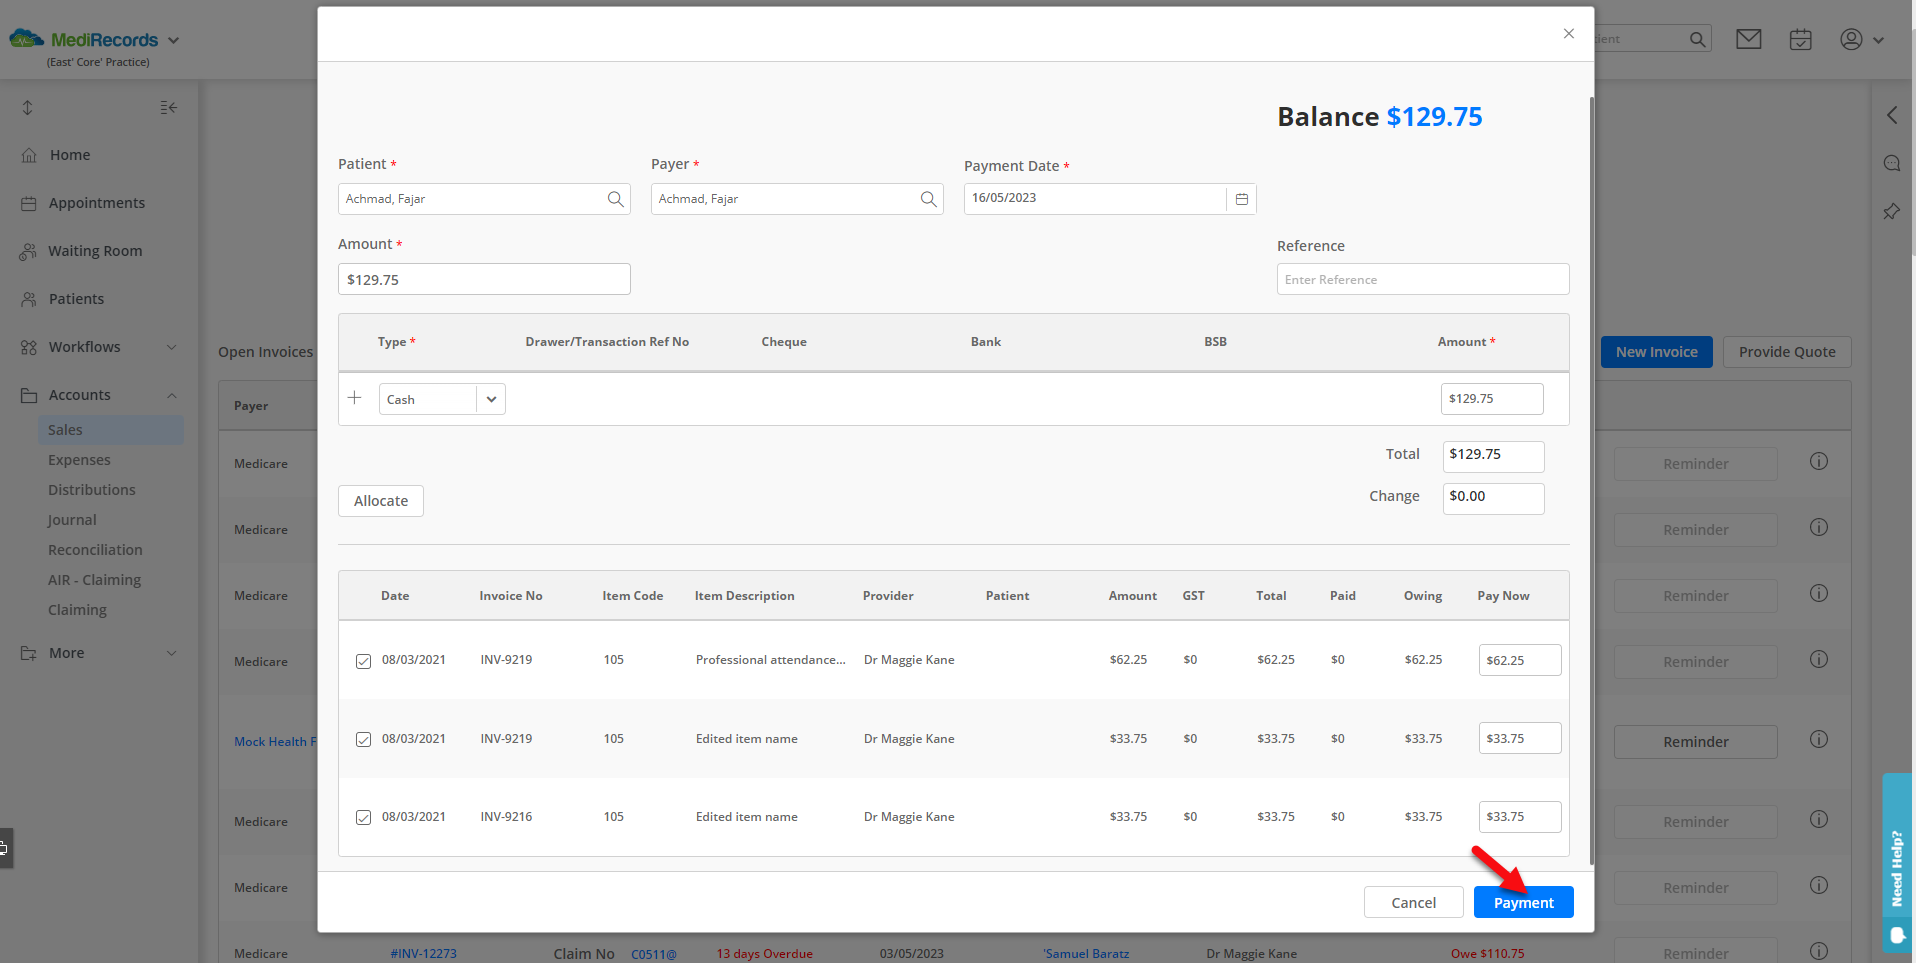Open the mail envelope icon in header

point(1749,39)
